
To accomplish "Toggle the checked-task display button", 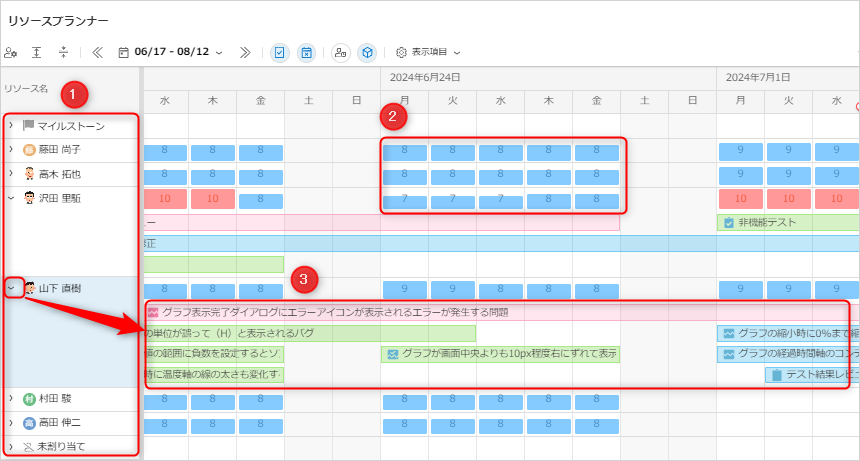I will point(280,52).
